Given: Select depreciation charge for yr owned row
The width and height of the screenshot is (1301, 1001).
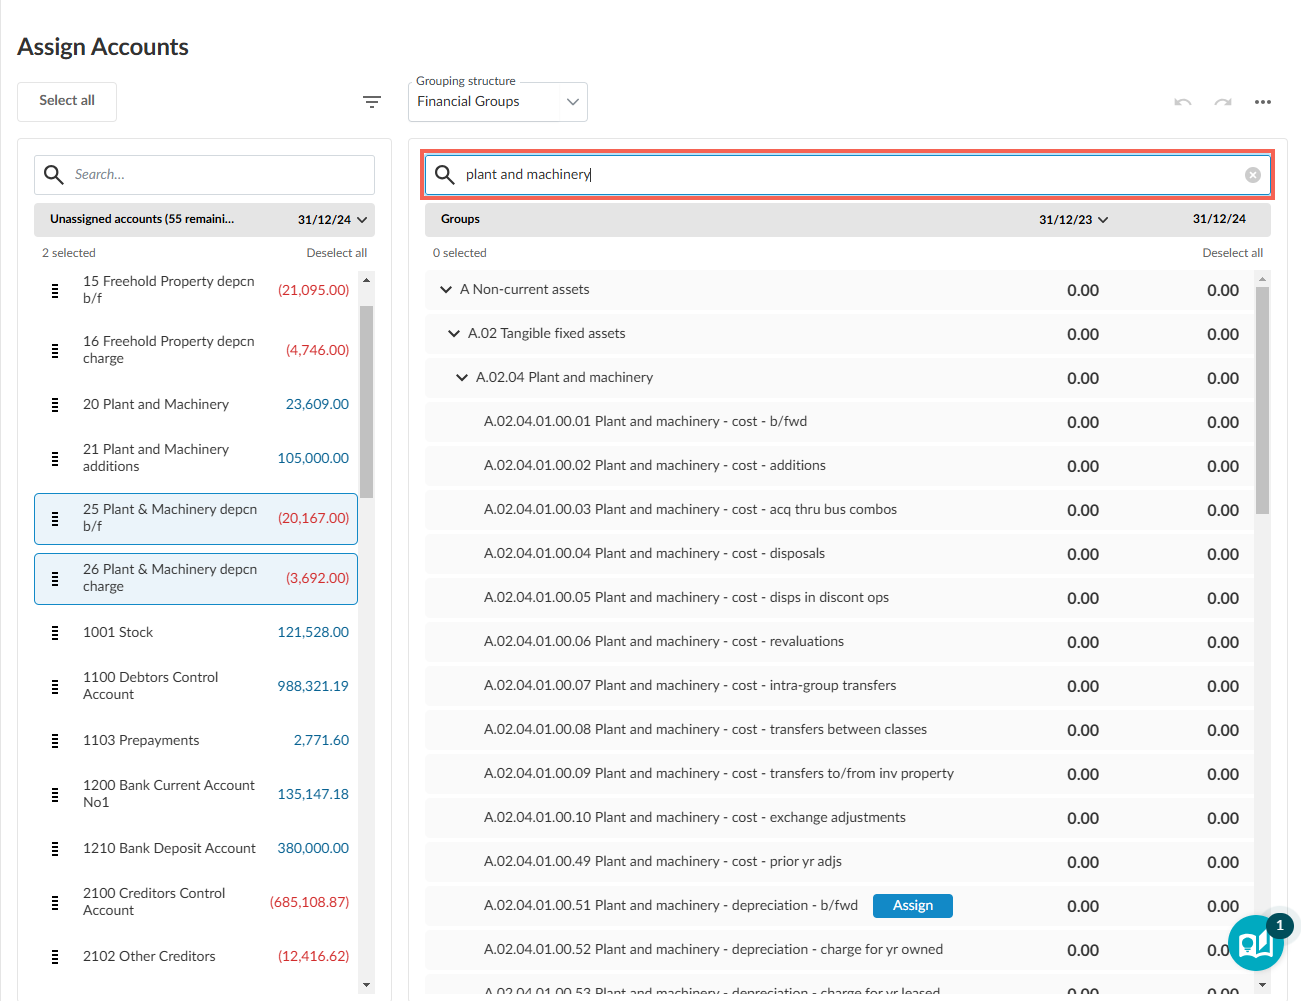Looking at the screenshot, I should (839, 950).
